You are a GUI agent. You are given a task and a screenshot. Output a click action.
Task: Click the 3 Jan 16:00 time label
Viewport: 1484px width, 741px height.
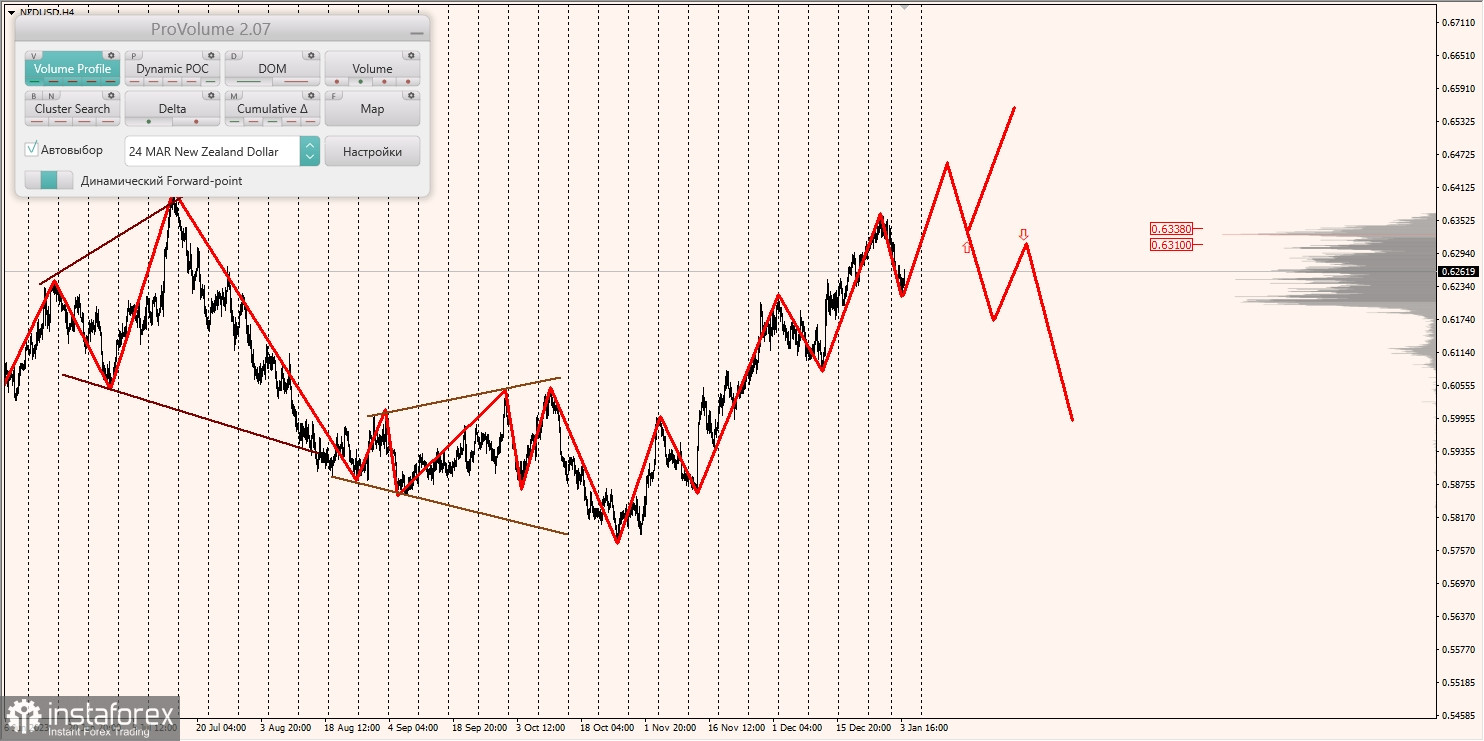[924, 728]
